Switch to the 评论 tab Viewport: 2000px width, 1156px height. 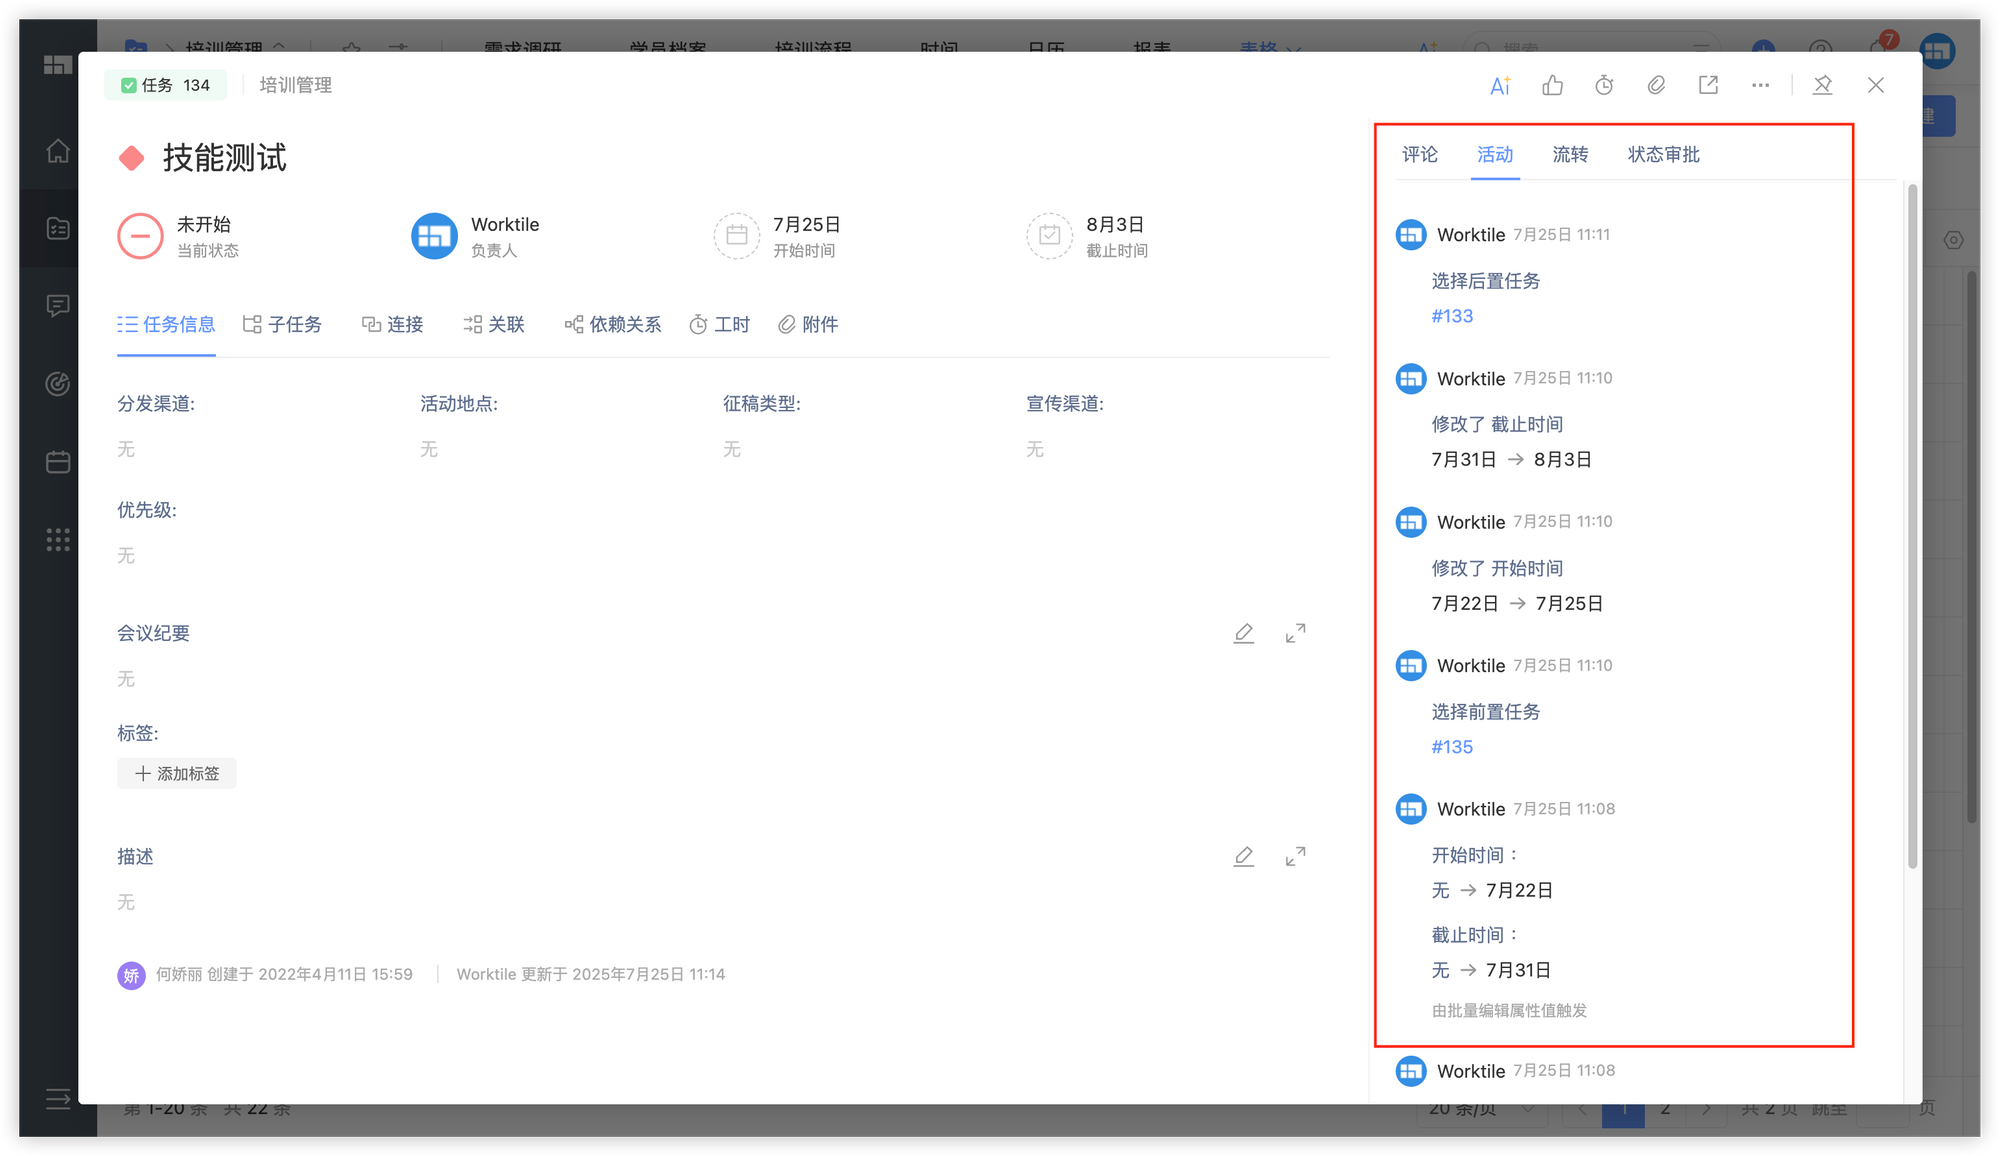pos(1419,155)
